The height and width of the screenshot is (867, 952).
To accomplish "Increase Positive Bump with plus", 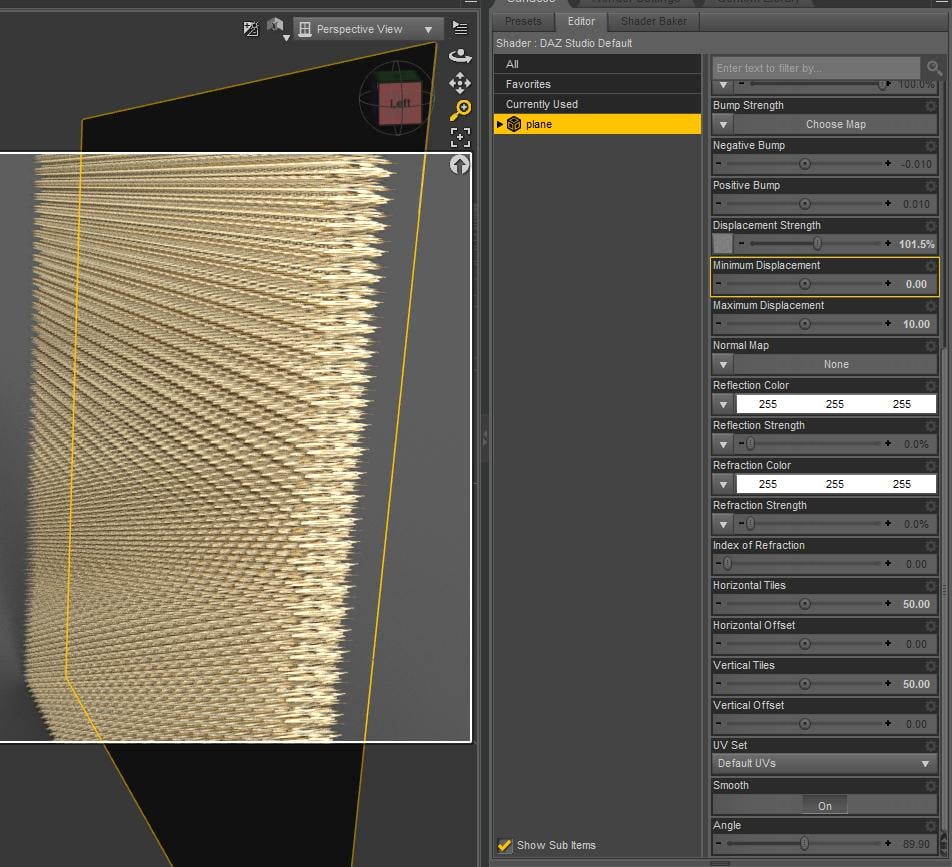I will tap(888, 203).
